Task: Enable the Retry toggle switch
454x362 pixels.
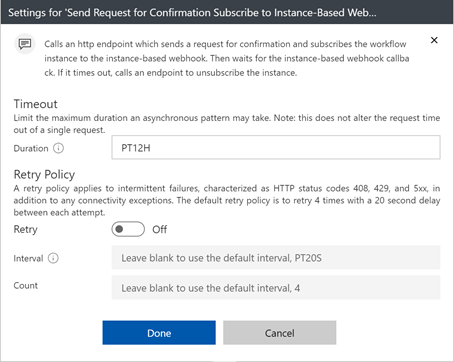Action: (x=128, y=229)
